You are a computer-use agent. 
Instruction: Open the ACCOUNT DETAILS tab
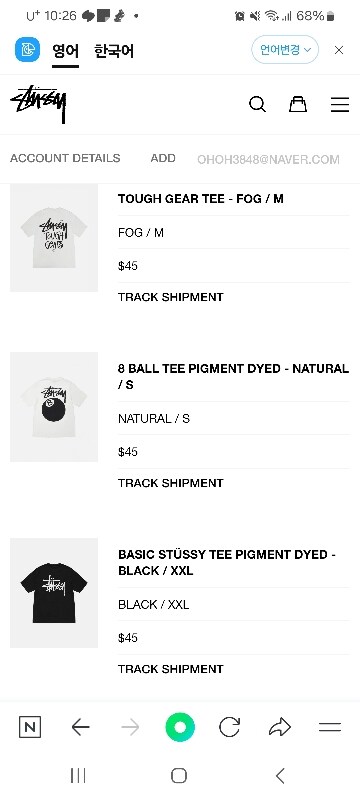point(65,158)
